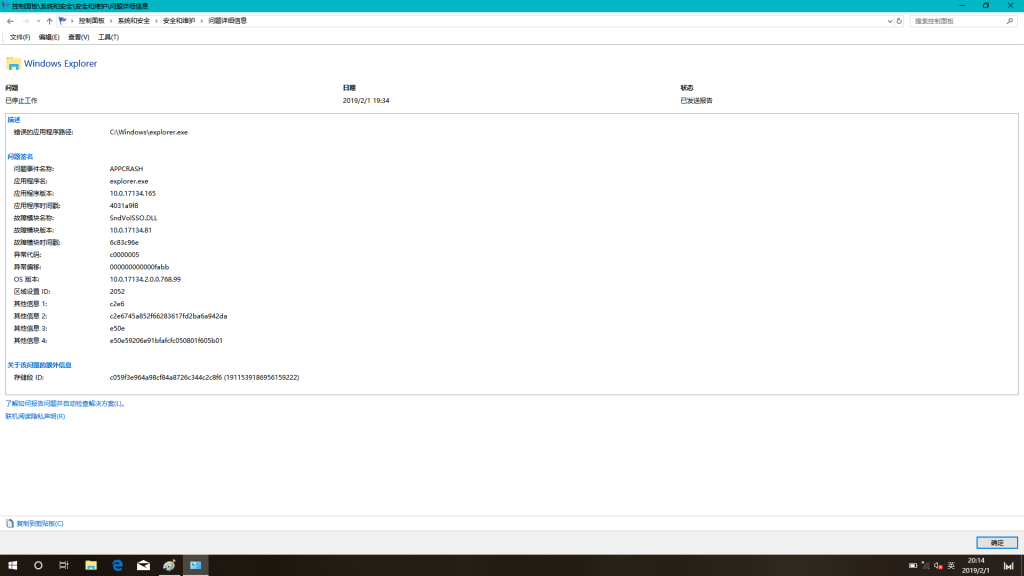Go up one level with the up arrow
1024x576 pixels.
(x=50, y=21)
